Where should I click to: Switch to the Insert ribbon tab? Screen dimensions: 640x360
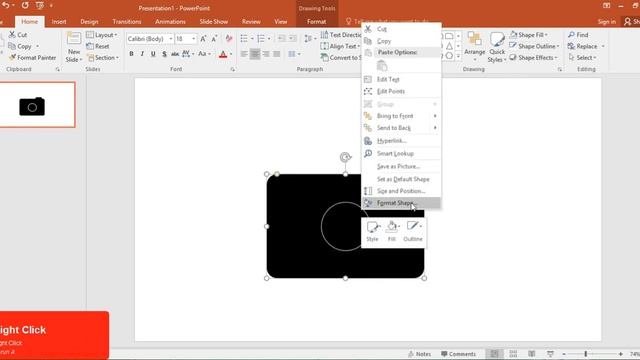point(59,22)
